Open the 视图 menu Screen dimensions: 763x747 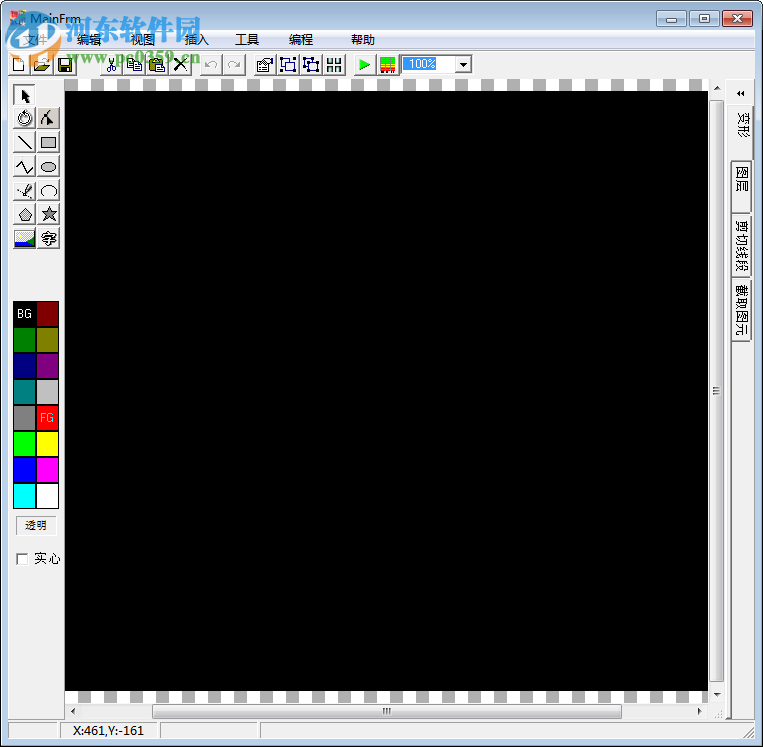143,40
